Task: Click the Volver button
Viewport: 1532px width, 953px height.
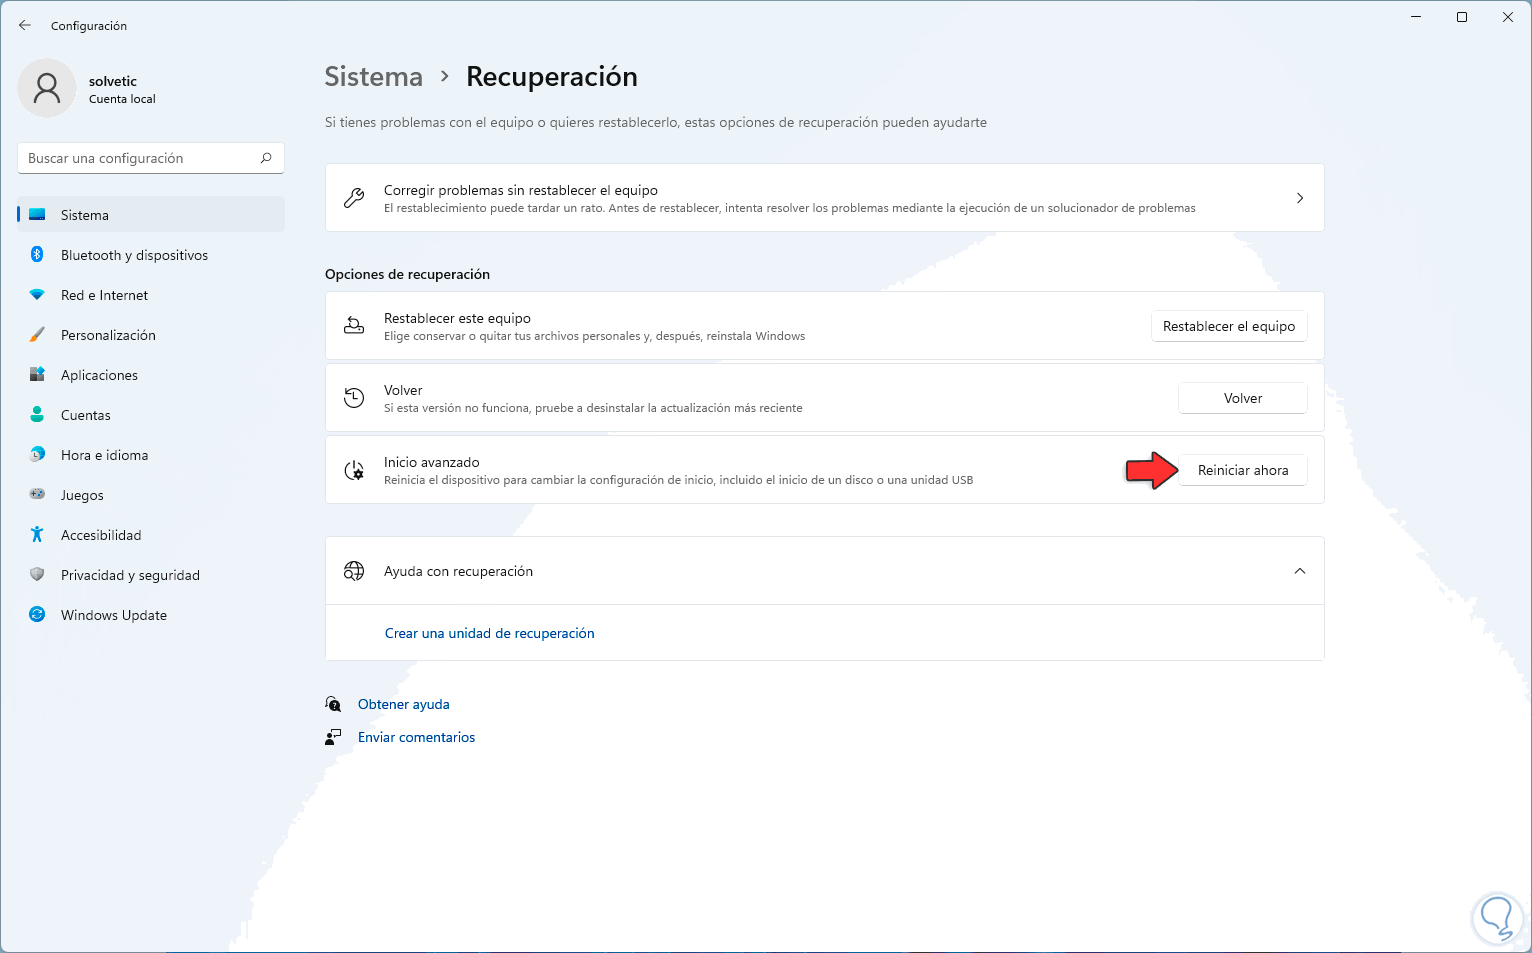Action: [1243, 398]
